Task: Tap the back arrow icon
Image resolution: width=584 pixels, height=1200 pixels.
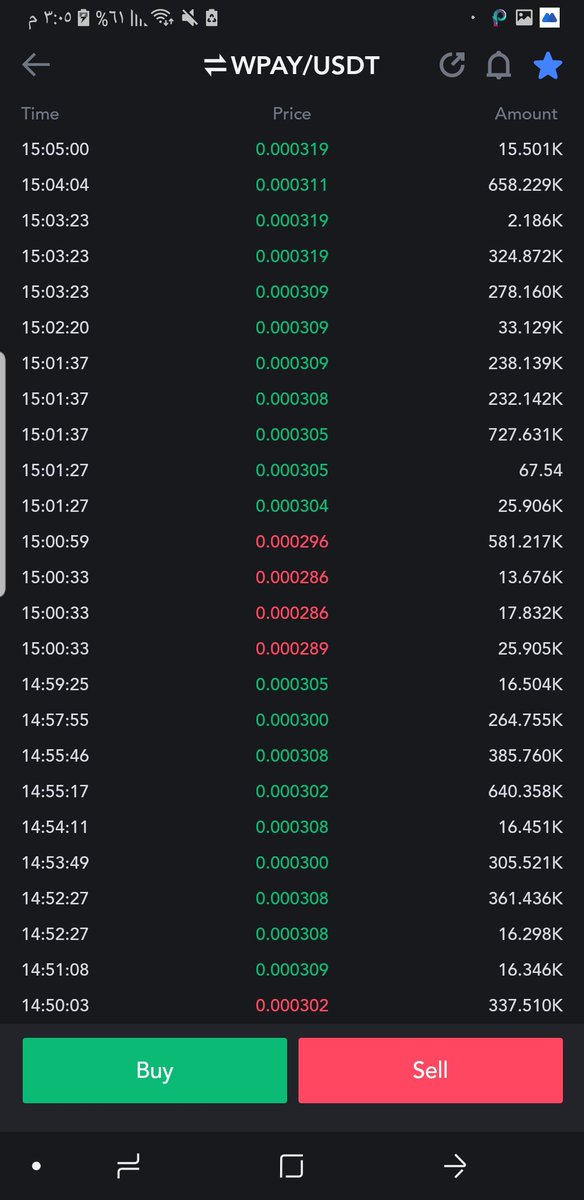Action: pos(36,65)
